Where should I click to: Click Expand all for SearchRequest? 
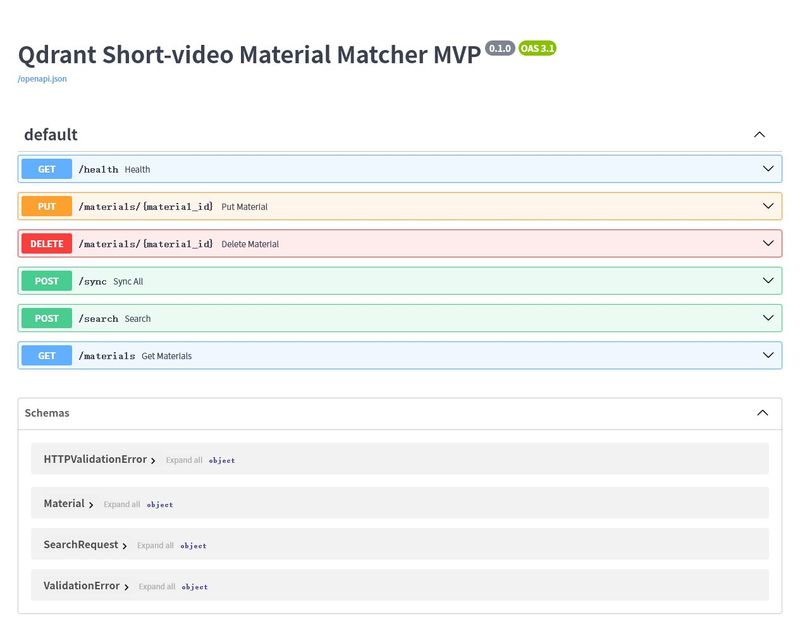[x=156, y=545]
